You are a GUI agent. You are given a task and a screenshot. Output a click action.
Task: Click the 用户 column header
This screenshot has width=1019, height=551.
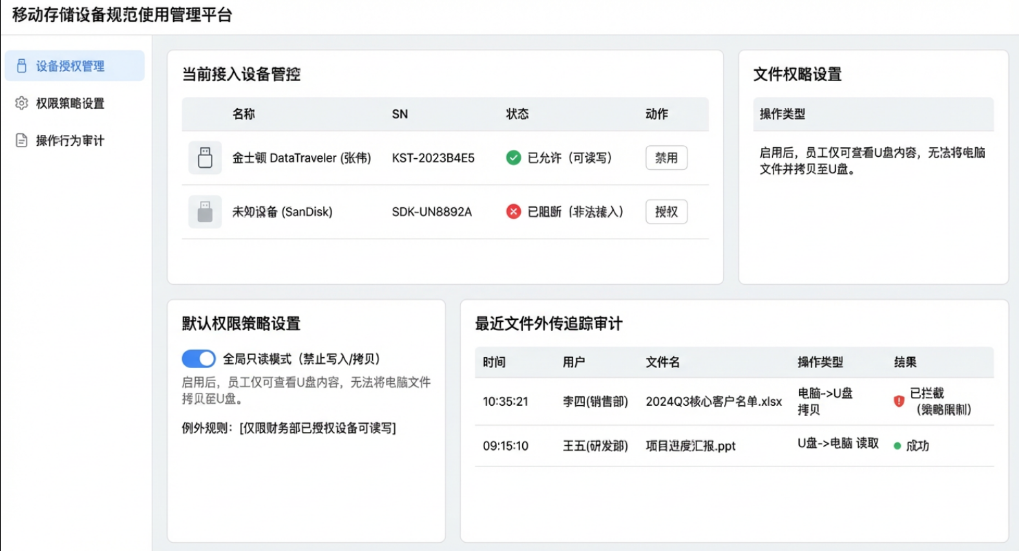pyautogui.click(x=574, y=362)
